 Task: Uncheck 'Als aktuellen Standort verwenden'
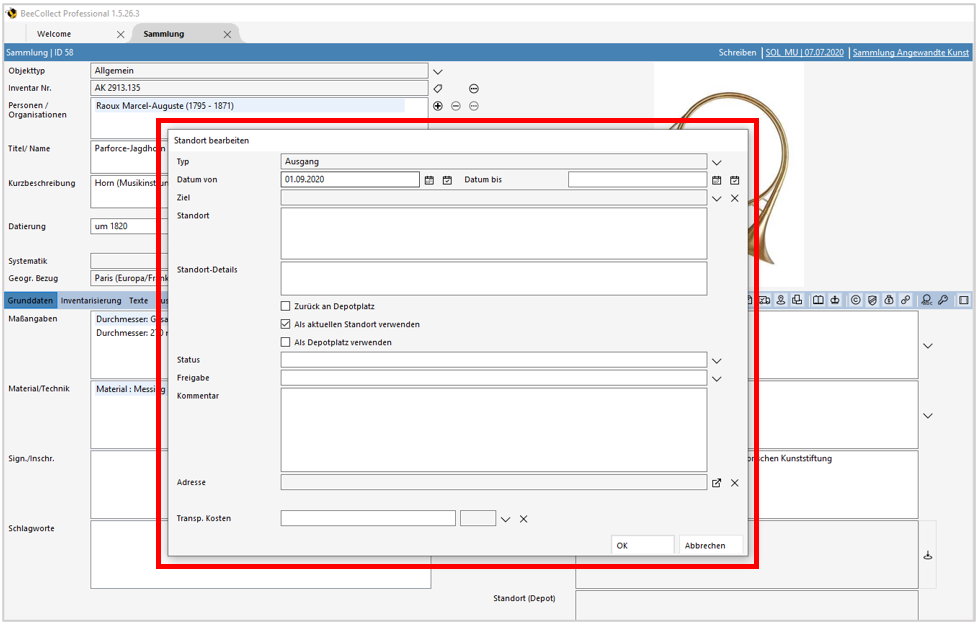click(286, 324)
